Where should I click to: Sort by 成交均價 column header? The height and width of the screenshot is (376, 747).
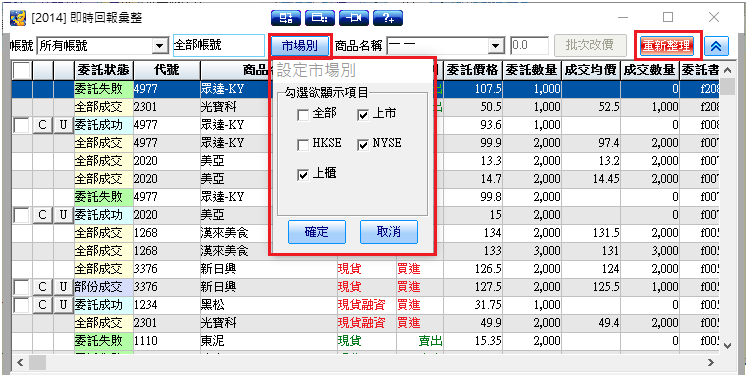click(591, 71)
